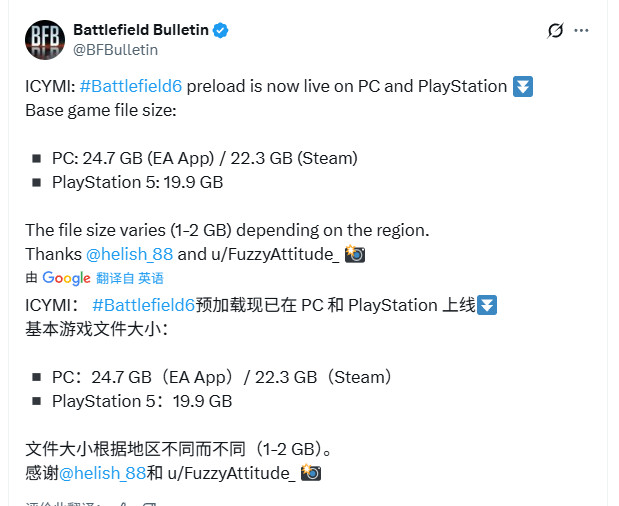Open the #Battlefield6 hashtag in English text
This screenshot has height=506, width=619.
(144, 86)
